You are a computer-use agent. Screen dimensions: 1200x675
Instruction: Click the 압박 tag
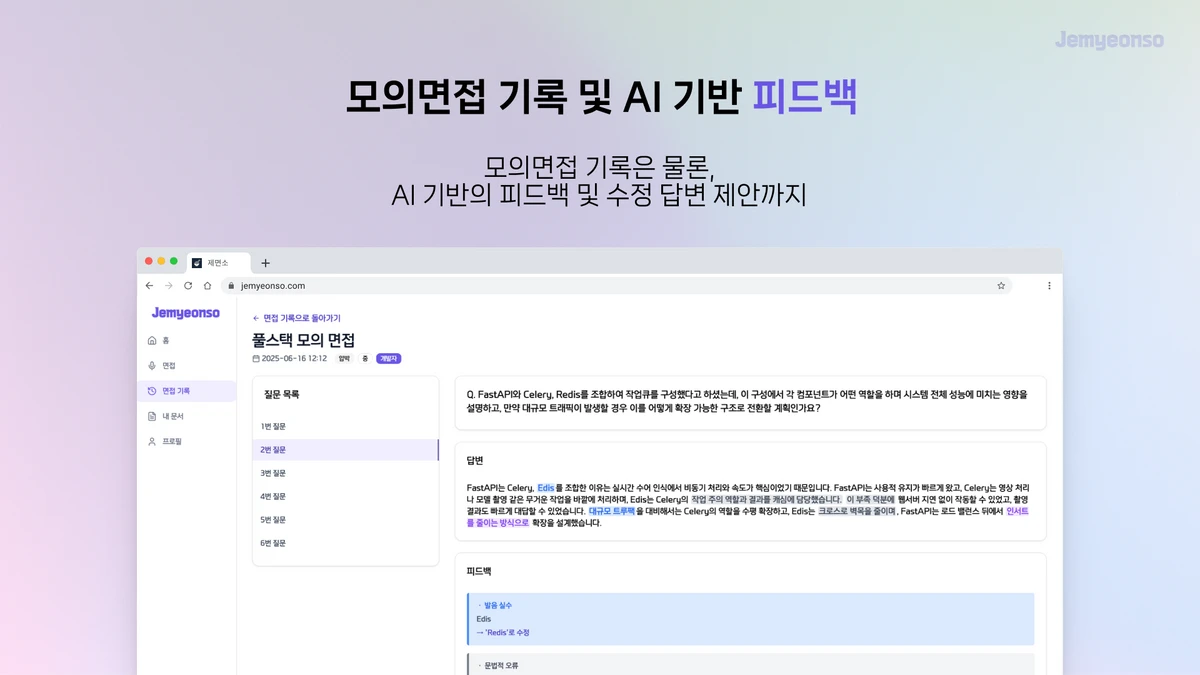(344, 358)
